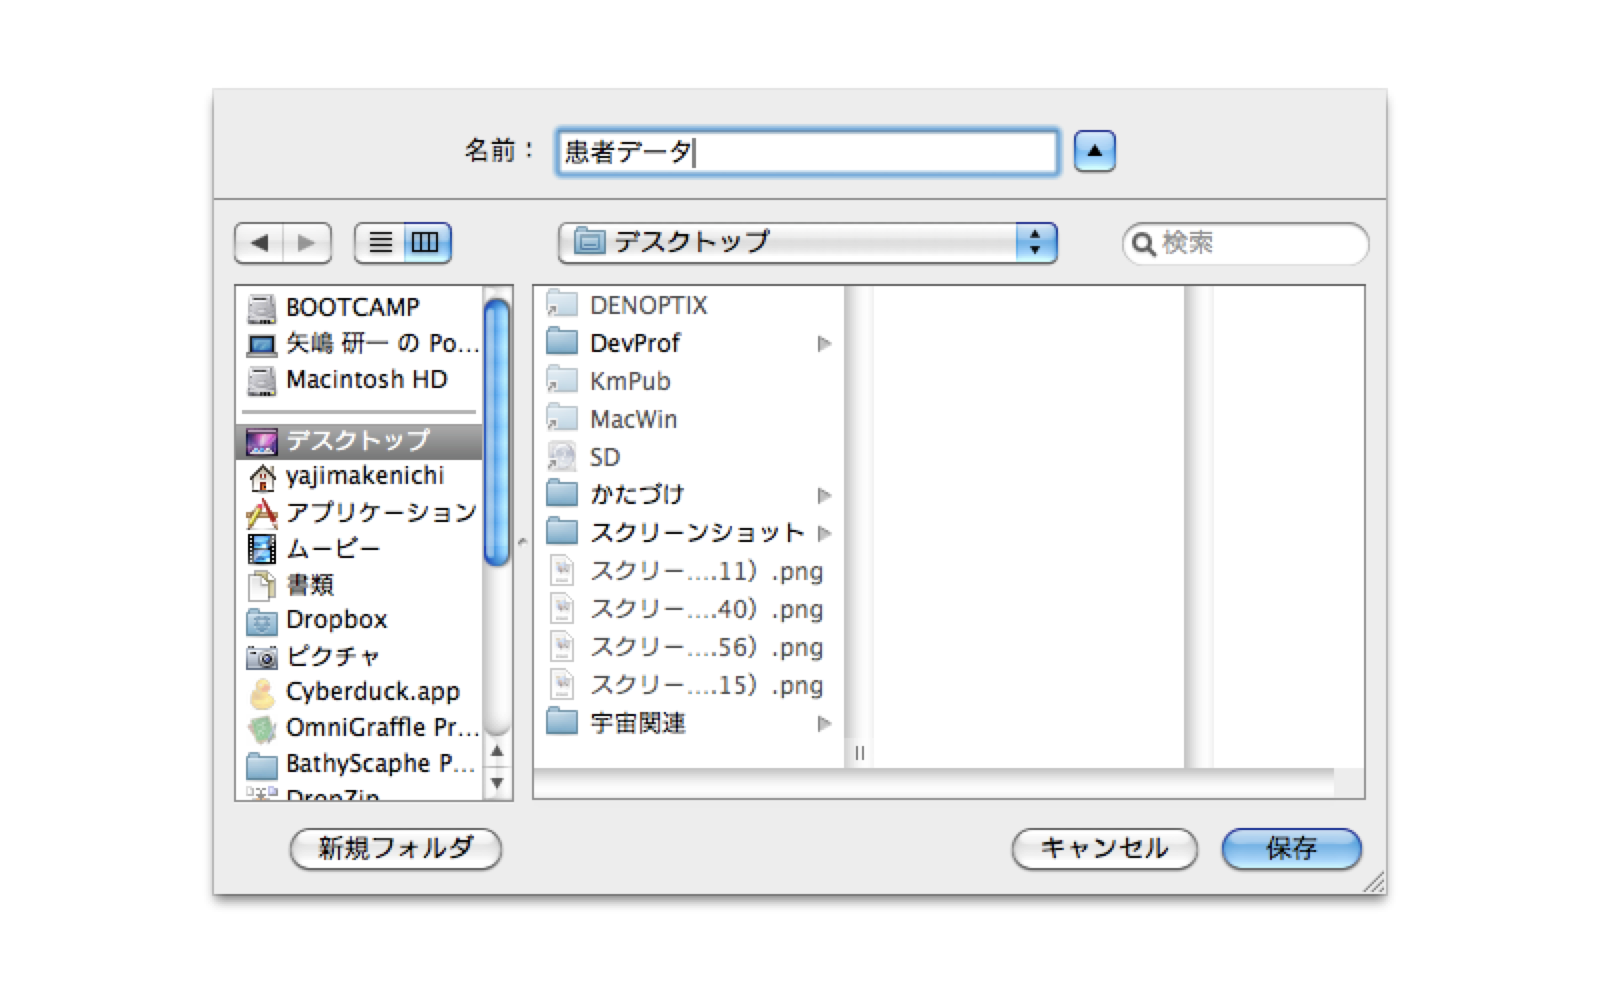Switch to list view mode
This screenshot has height=1000, width=1600.
point(380,243)
